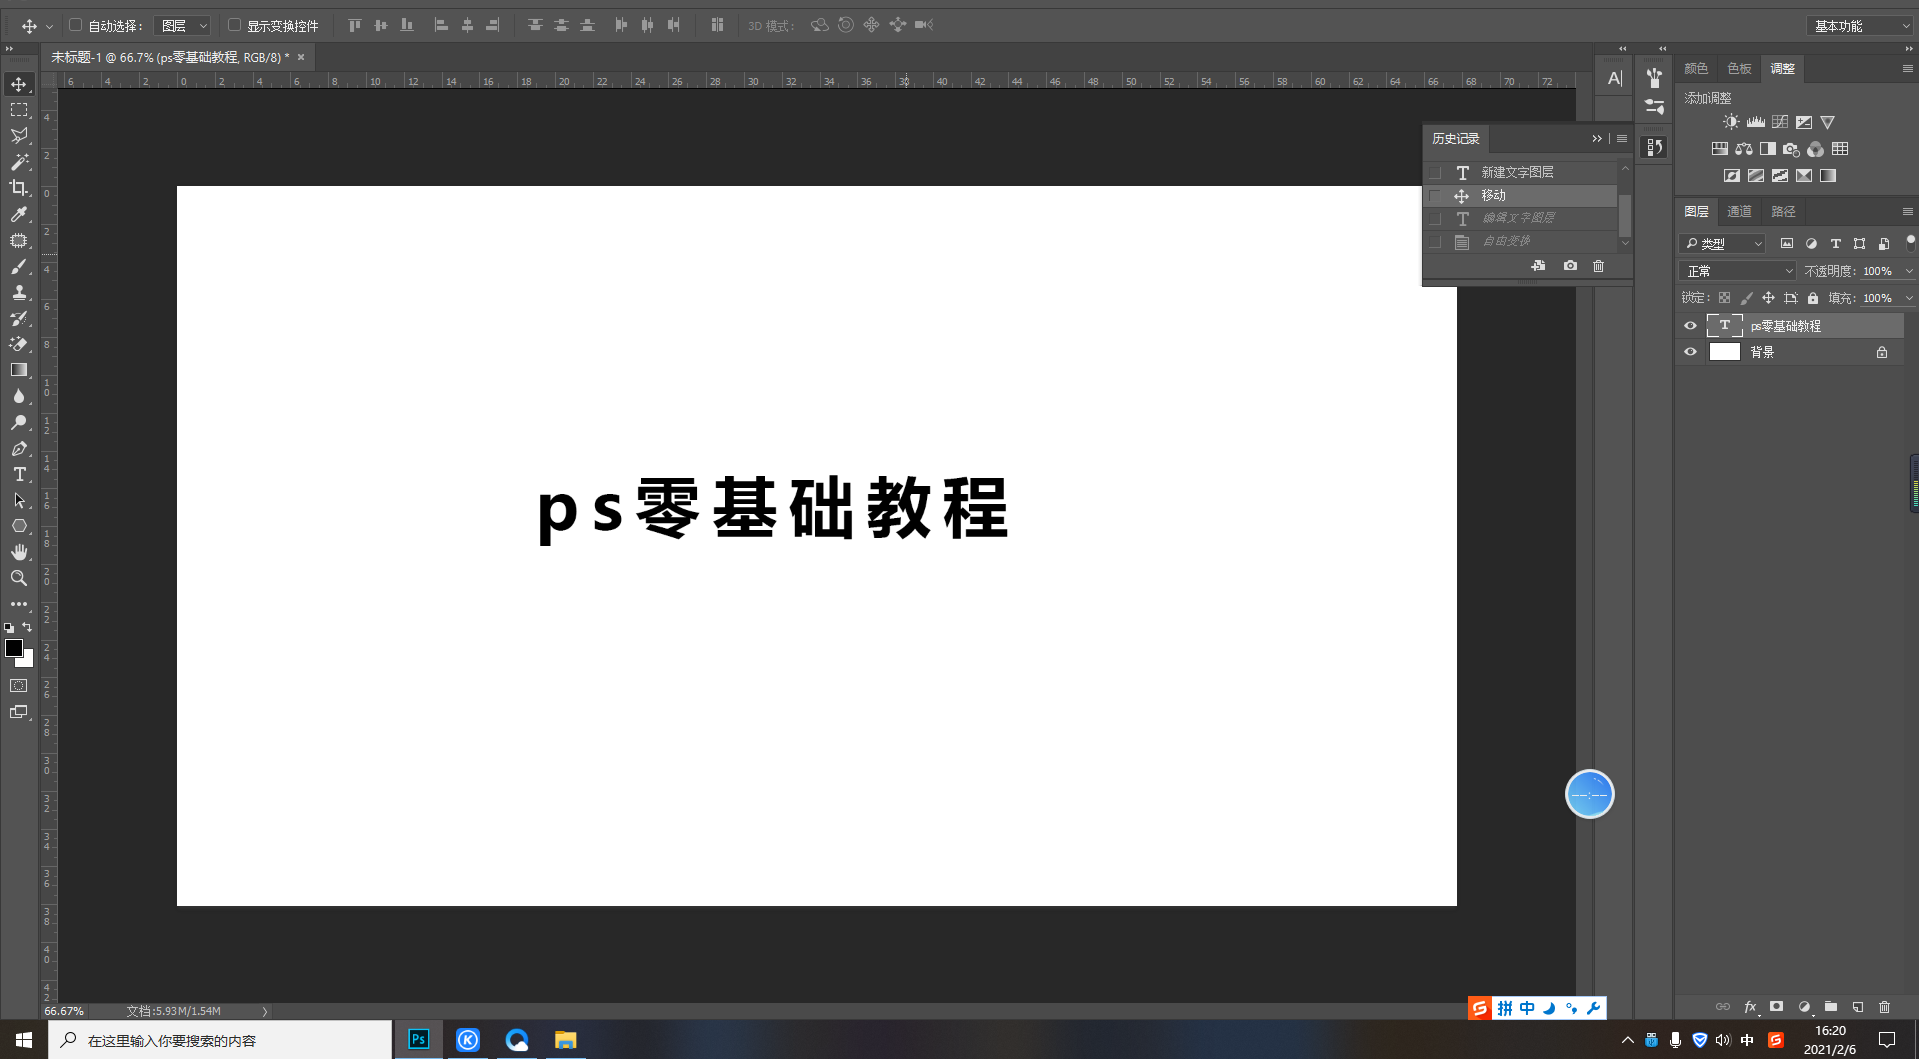
Task: Switch to the 通道 tab
Action: (x=1739, y=211)
